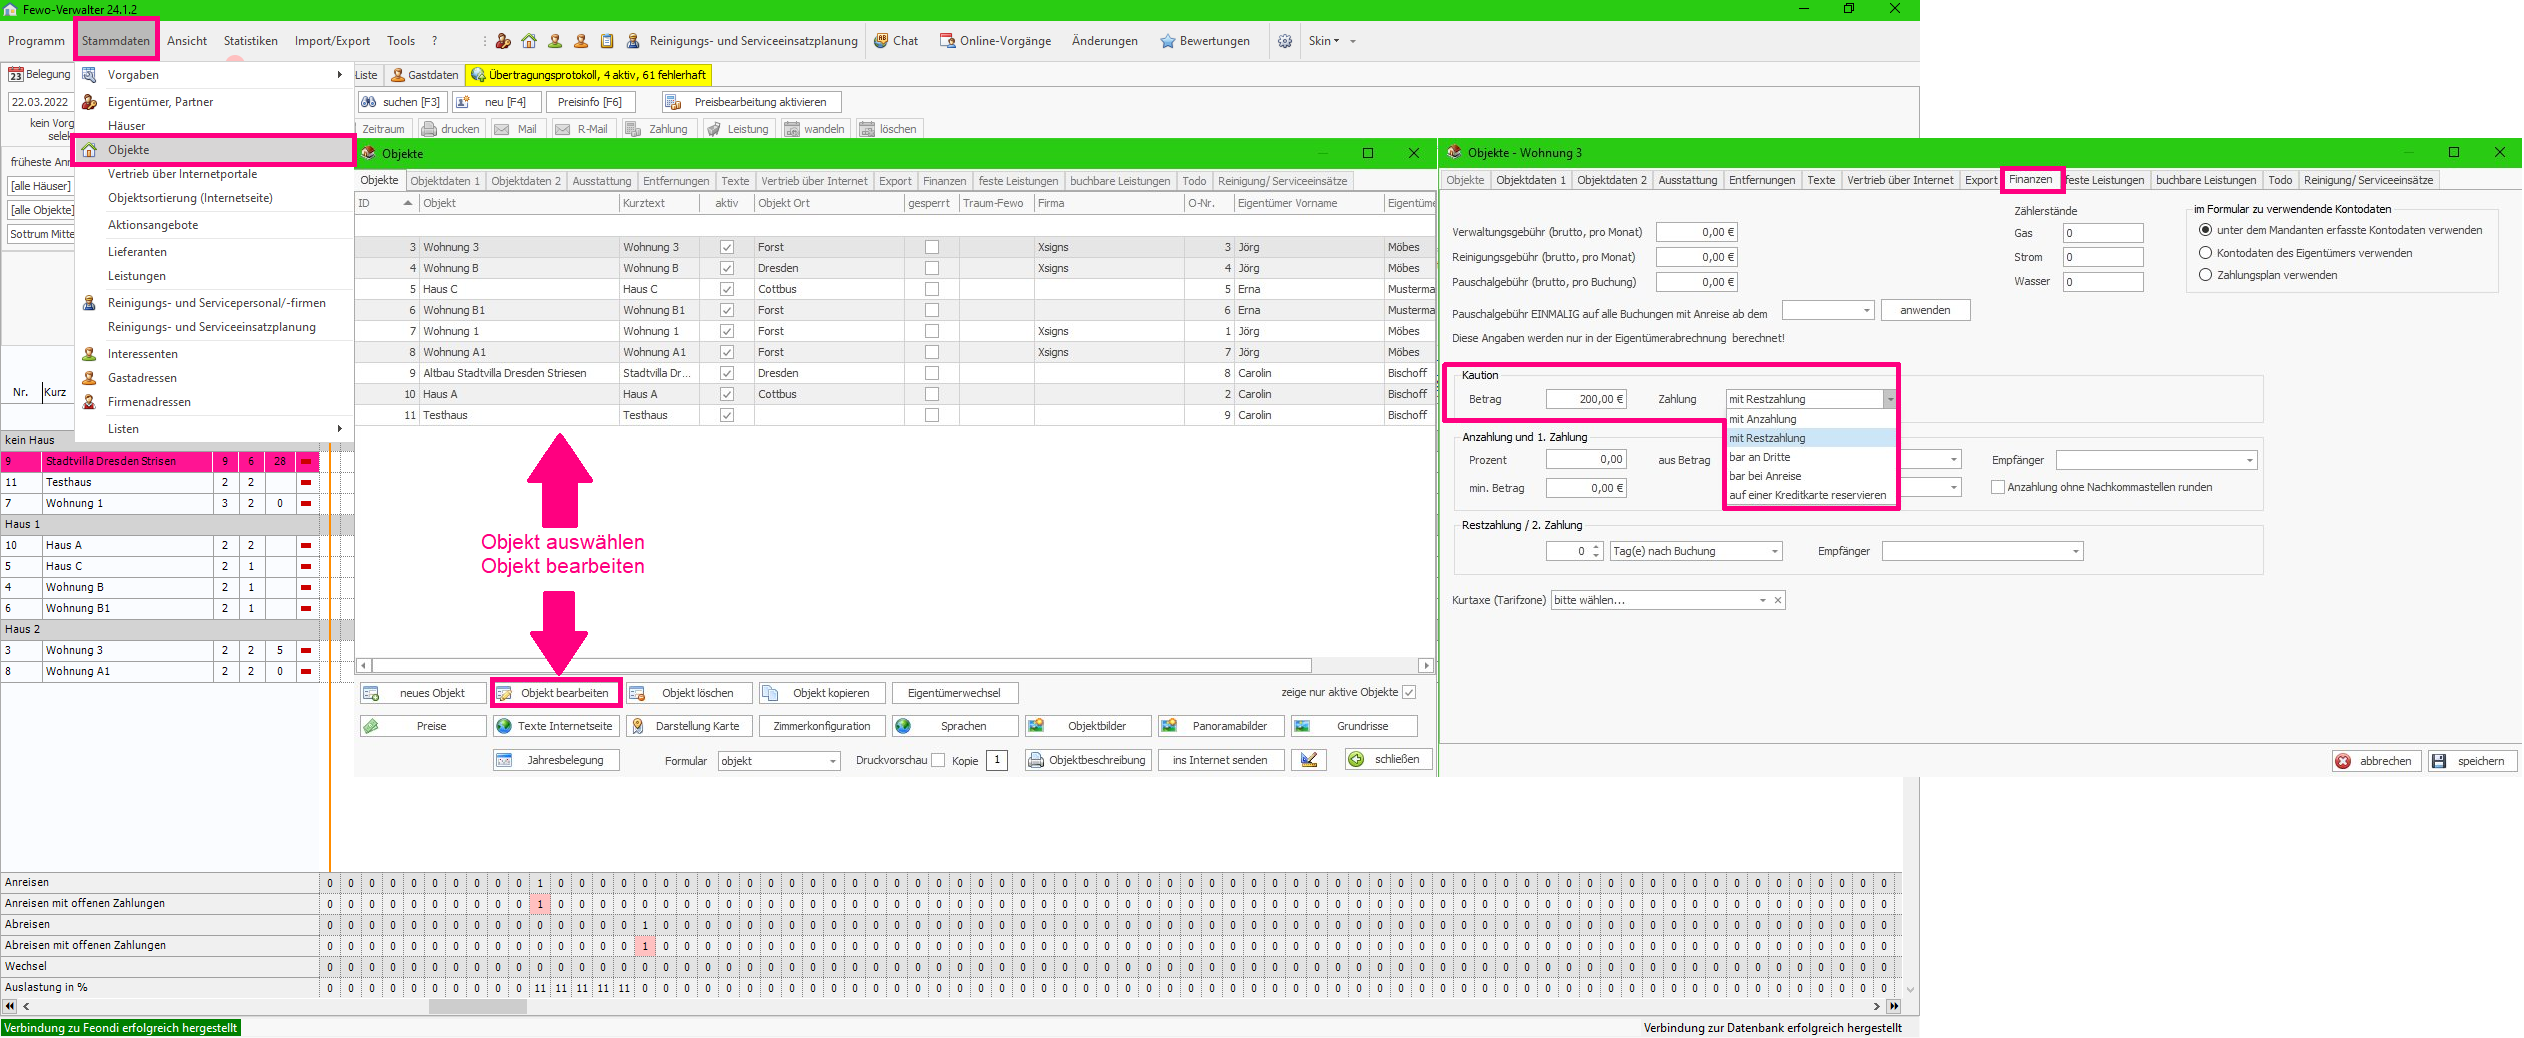Open Bewertungen with the star icon

click(1205, 41)
